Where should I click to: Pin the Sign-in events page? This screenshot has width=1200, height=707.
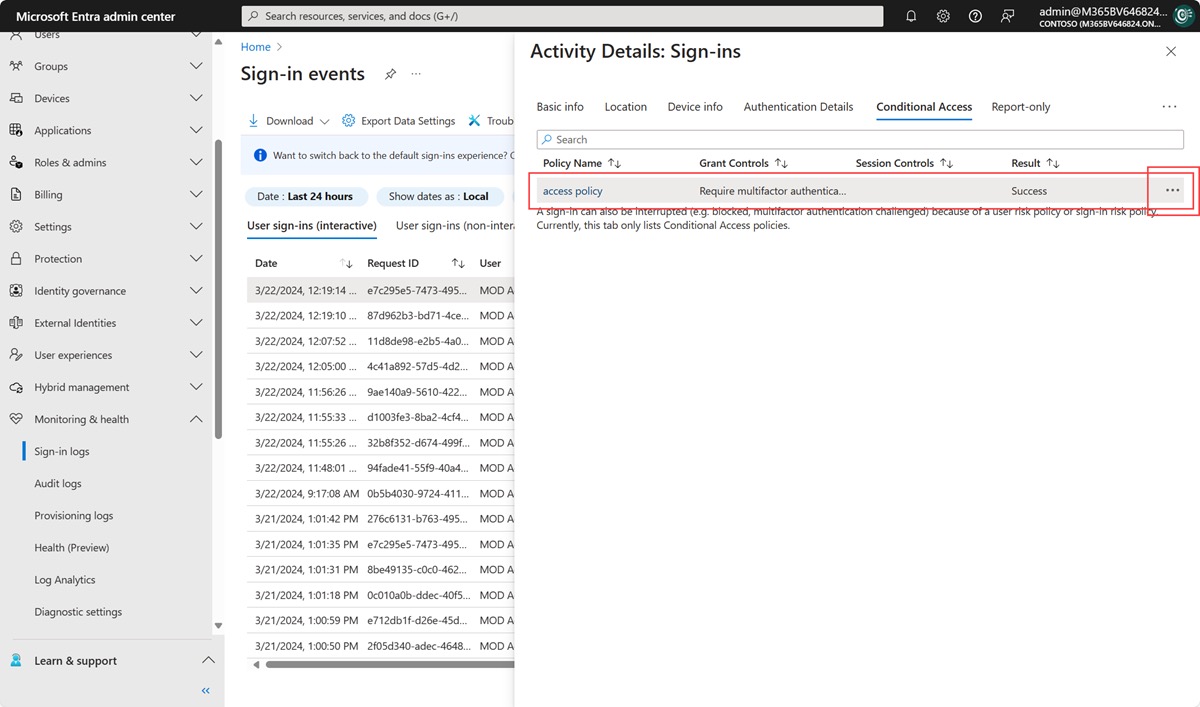(391, 74)
